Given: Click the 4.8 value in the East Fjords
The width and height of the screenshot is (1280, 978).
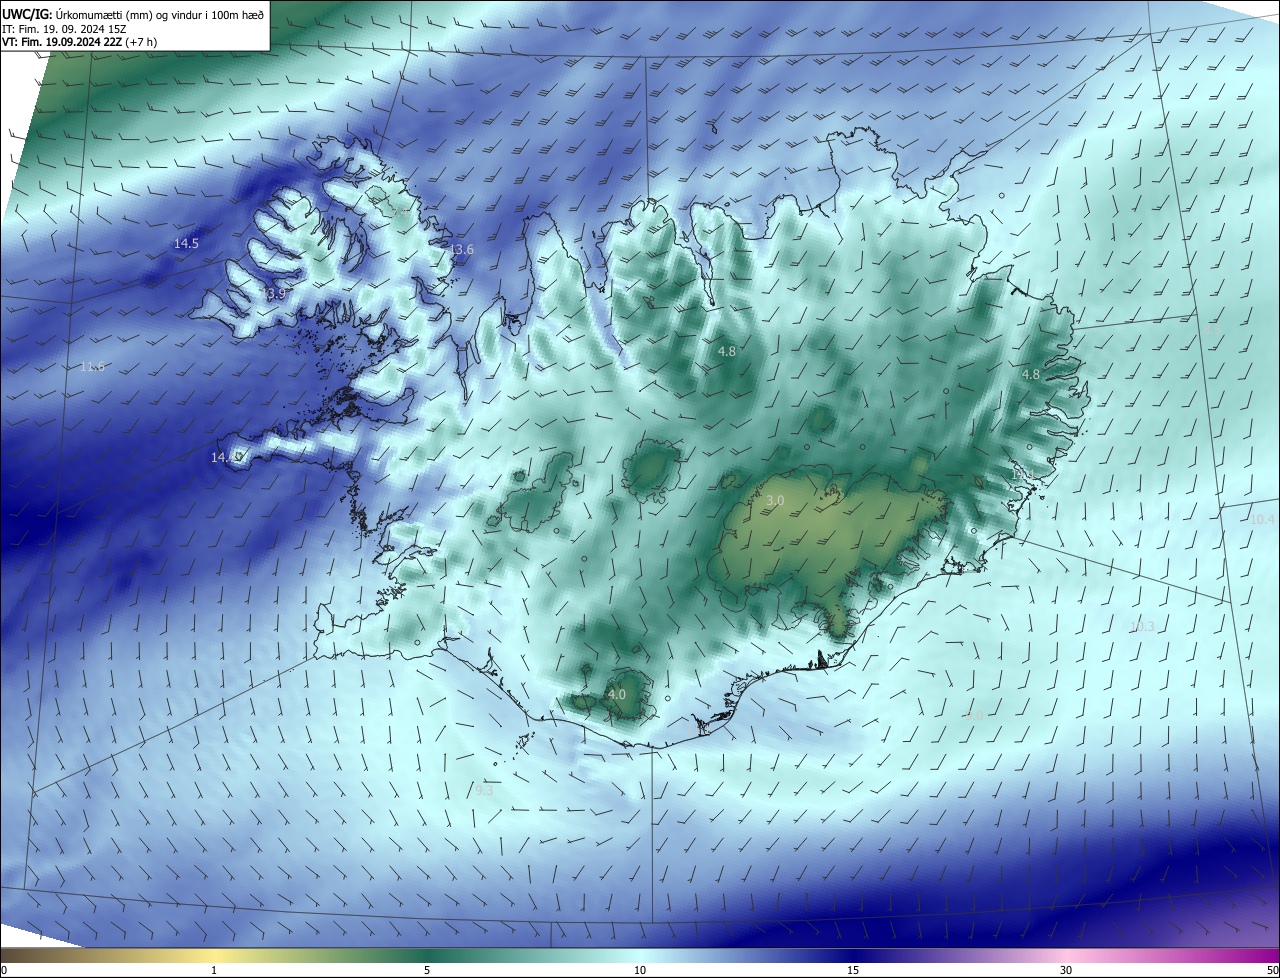Looking at the screenshot, I should 1031,375.
